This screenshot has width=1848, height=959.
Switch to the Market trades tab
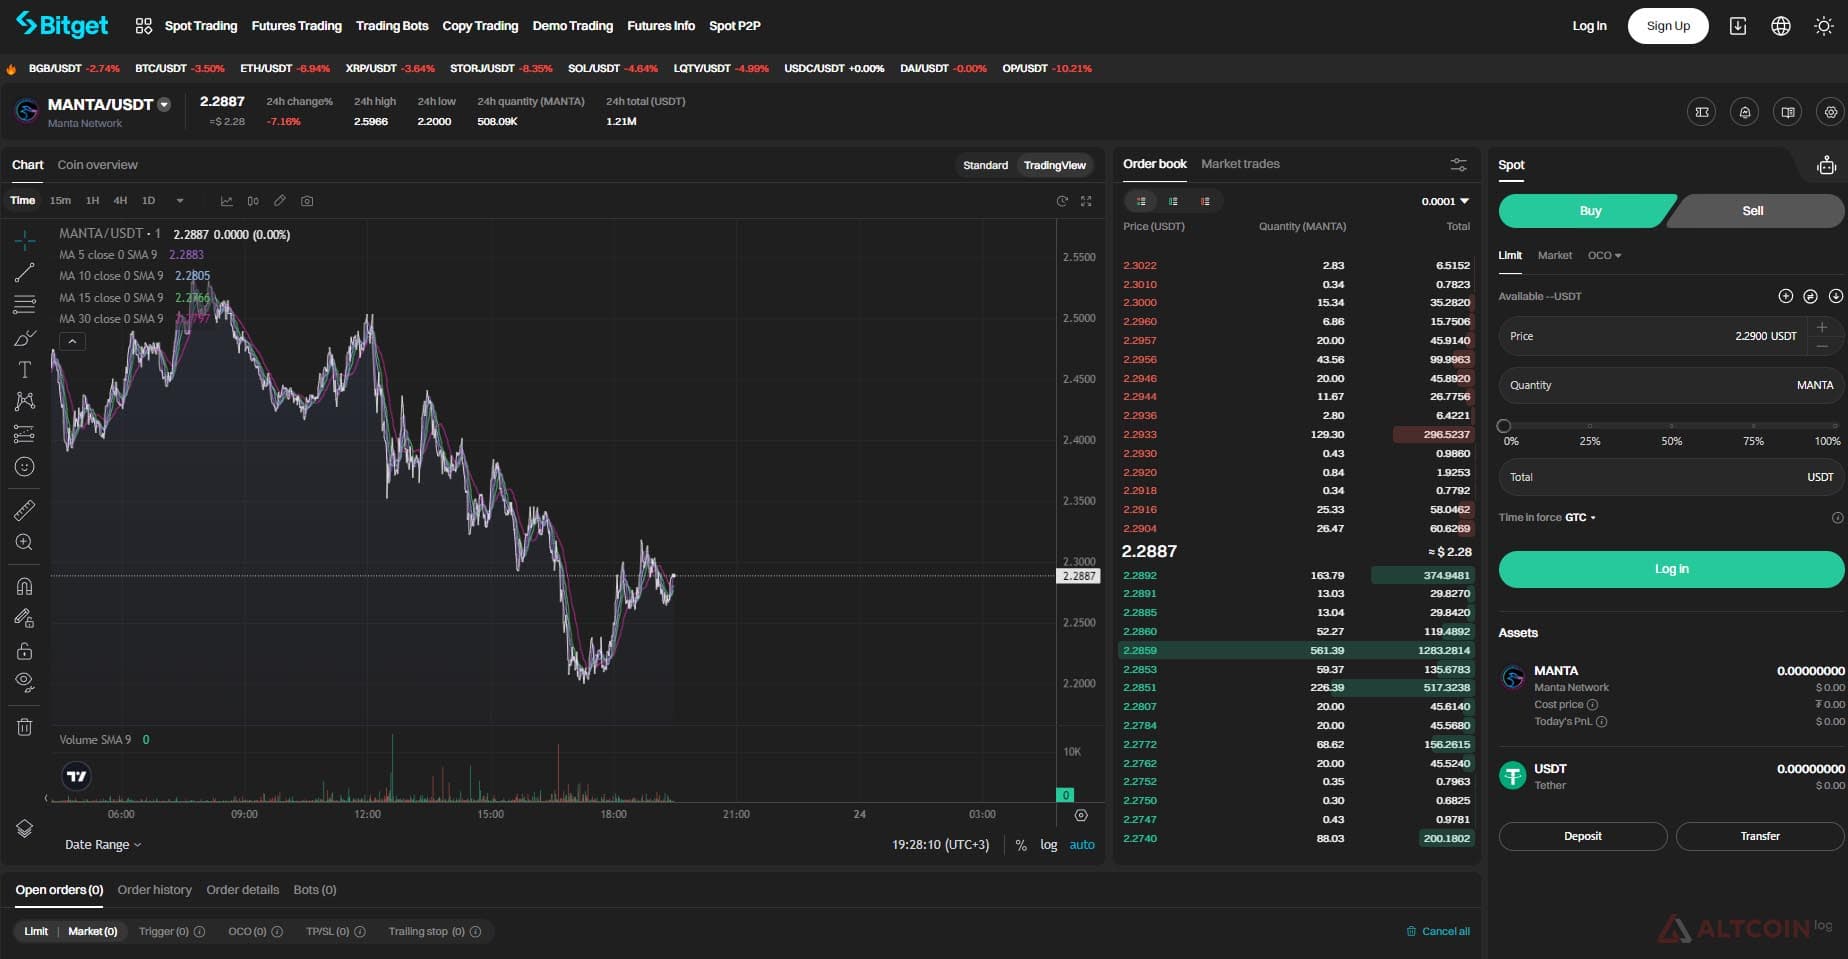1240,164
